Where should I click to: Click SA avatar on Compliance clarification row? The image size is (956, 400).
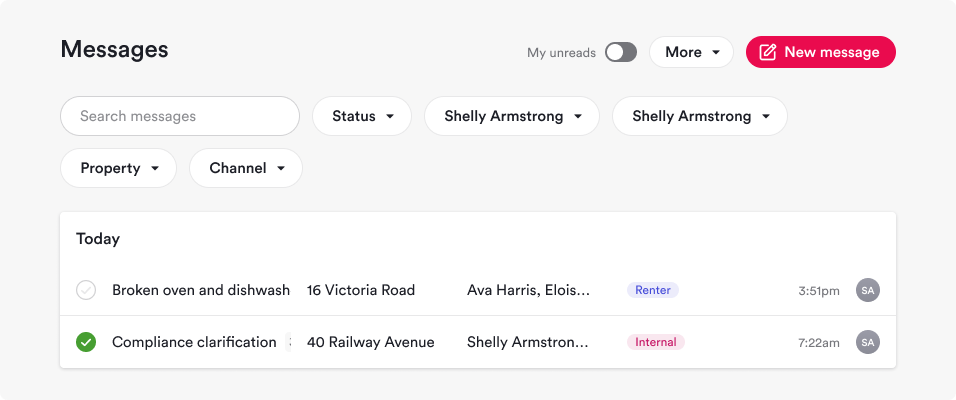(x=868, y=342)
